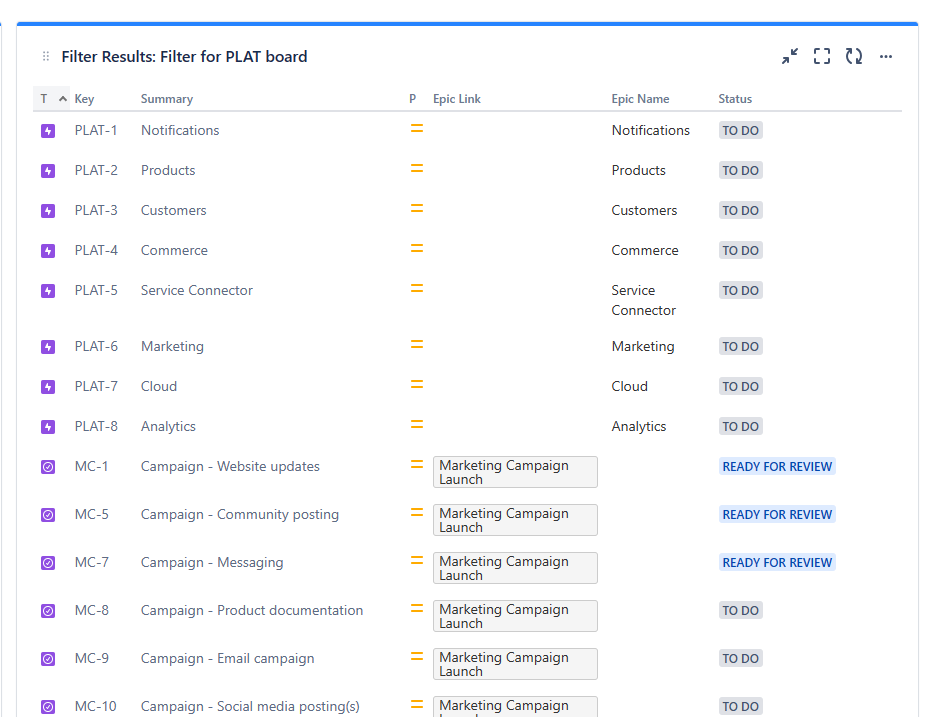This screenshot has width=943, height=717.
Task: Click the task type icon for MC-7
Action: click(x=48, y=562)
